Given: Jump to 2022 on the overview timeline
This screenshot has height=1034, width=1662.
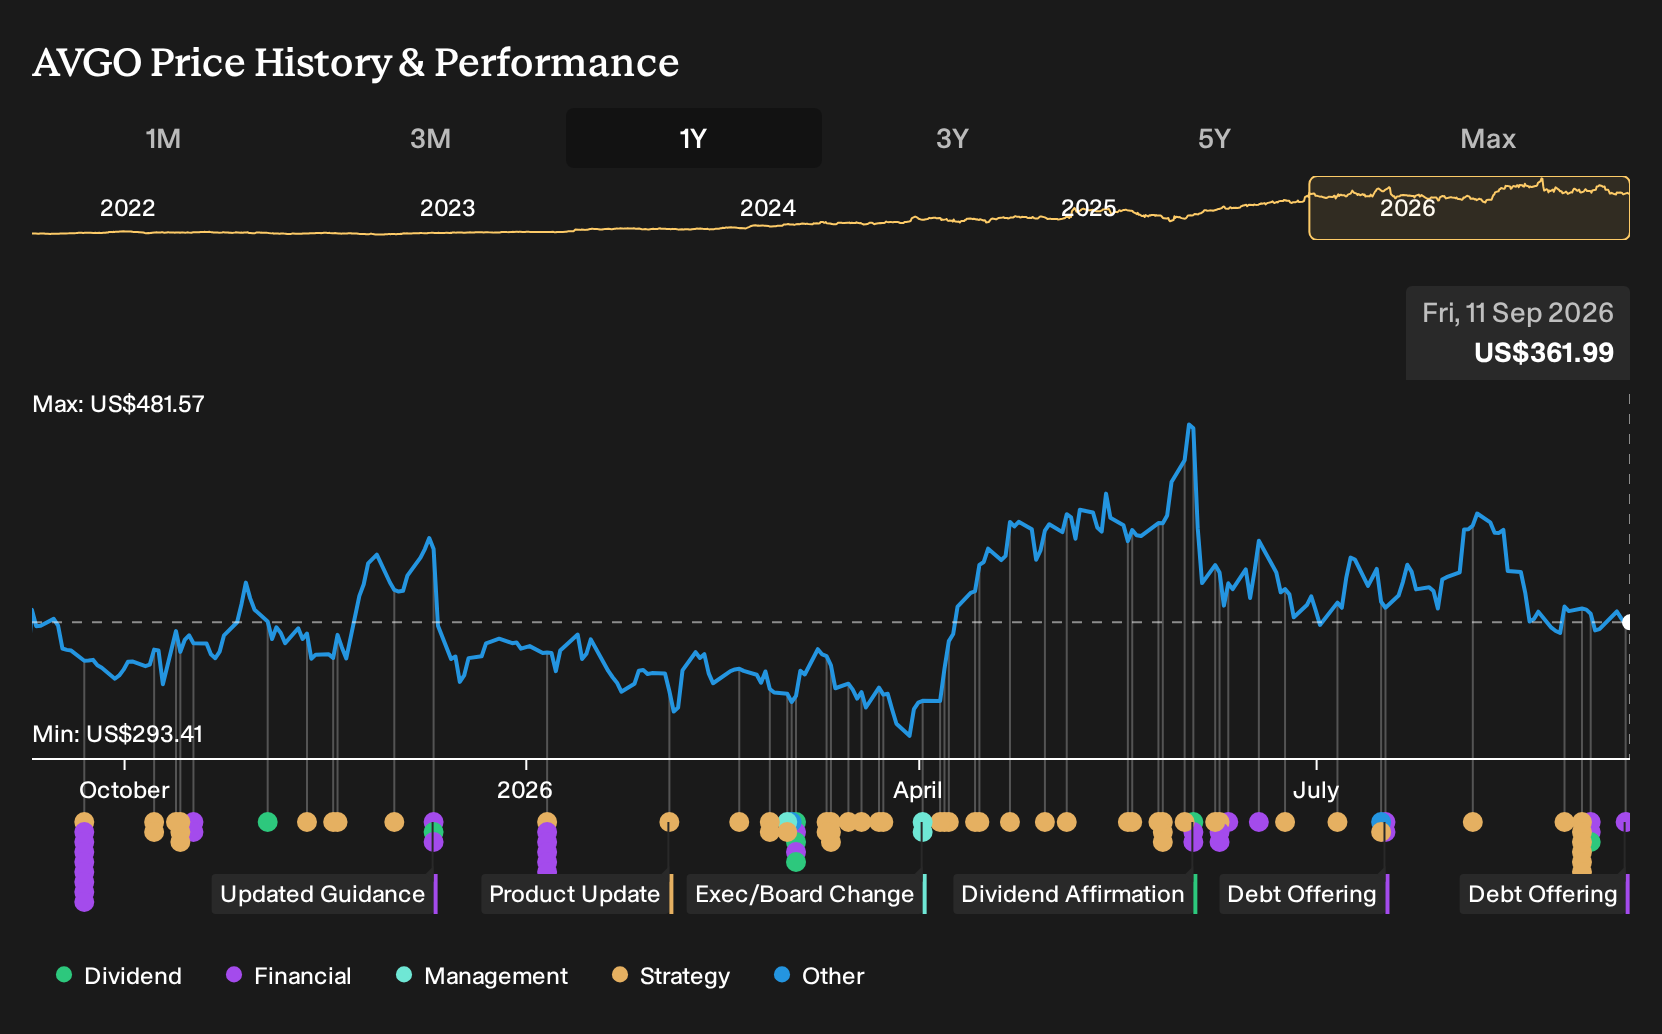Looking at the screenshot, I should click(127, 208).
